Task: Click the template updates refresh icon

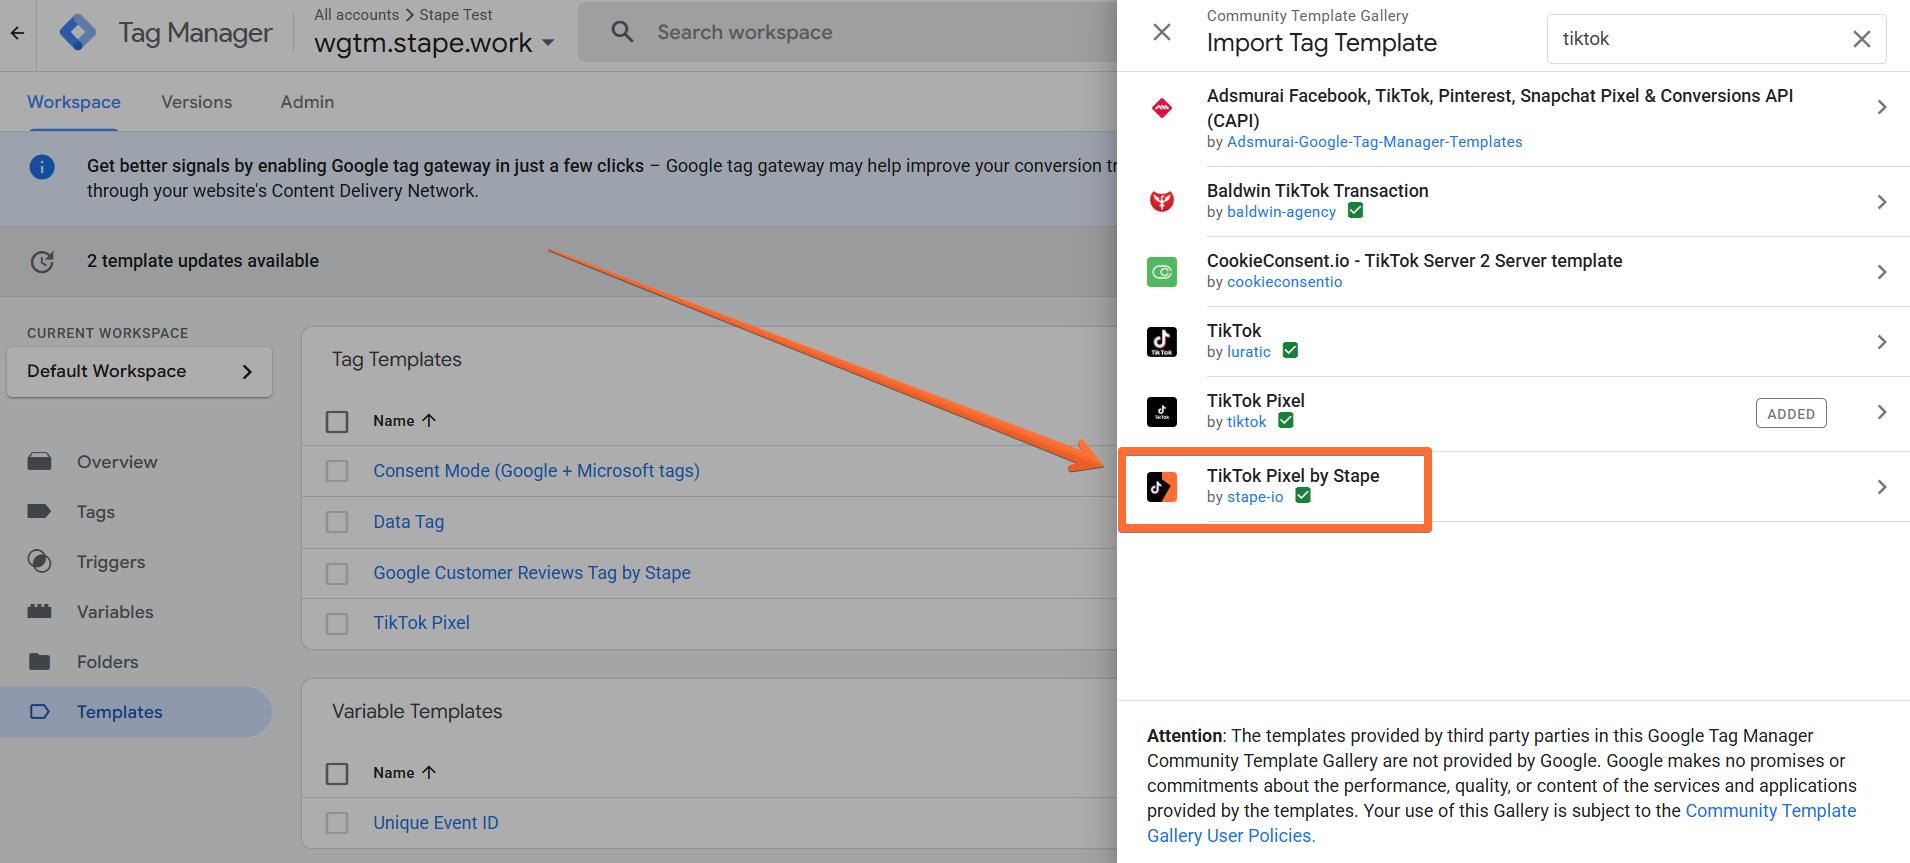Action: [x=42, y=261]
